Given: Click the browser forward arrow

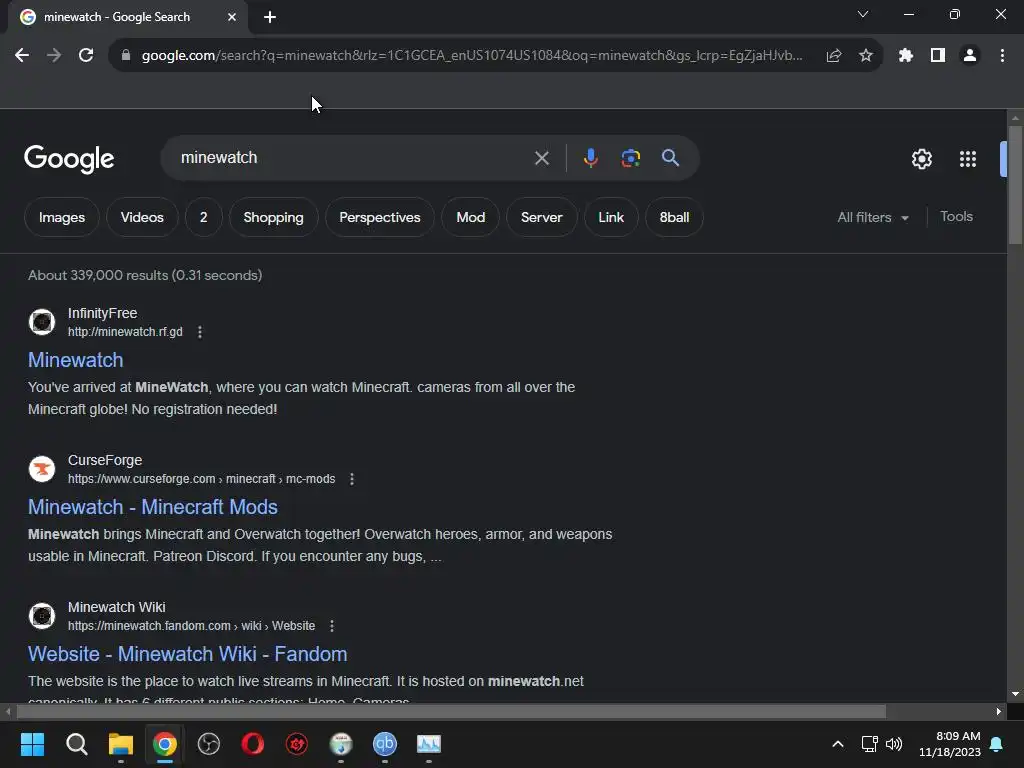Looking at the screenshot, I should pos(54,56).
